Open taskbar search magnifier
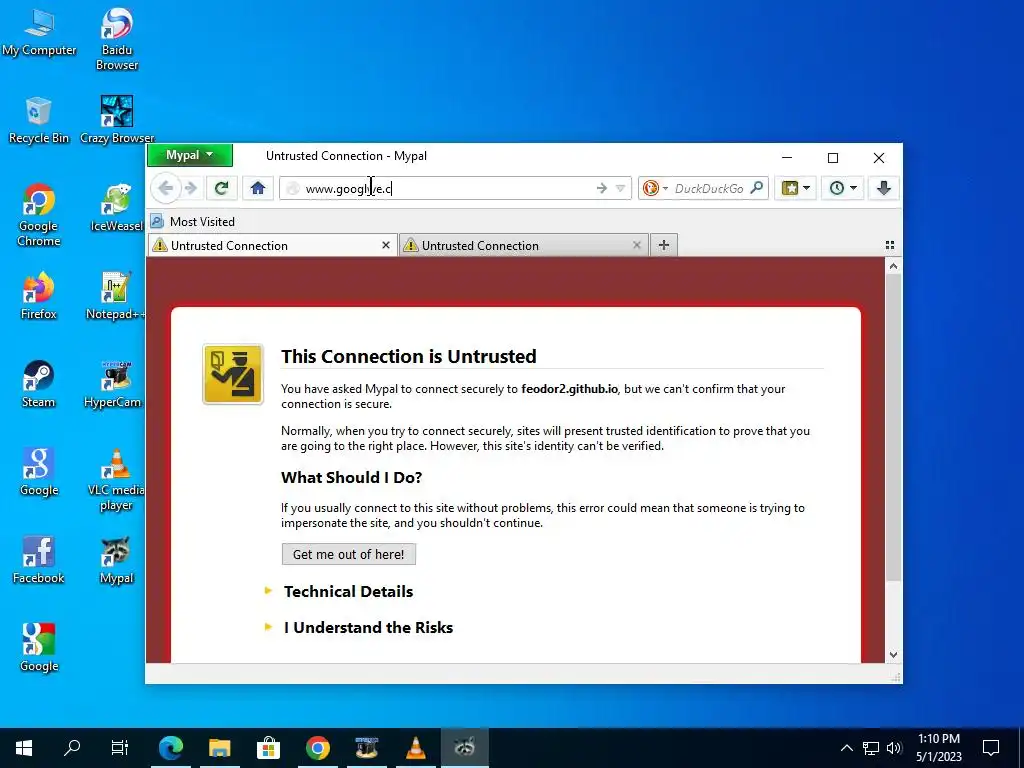 [x=72, y=747]
